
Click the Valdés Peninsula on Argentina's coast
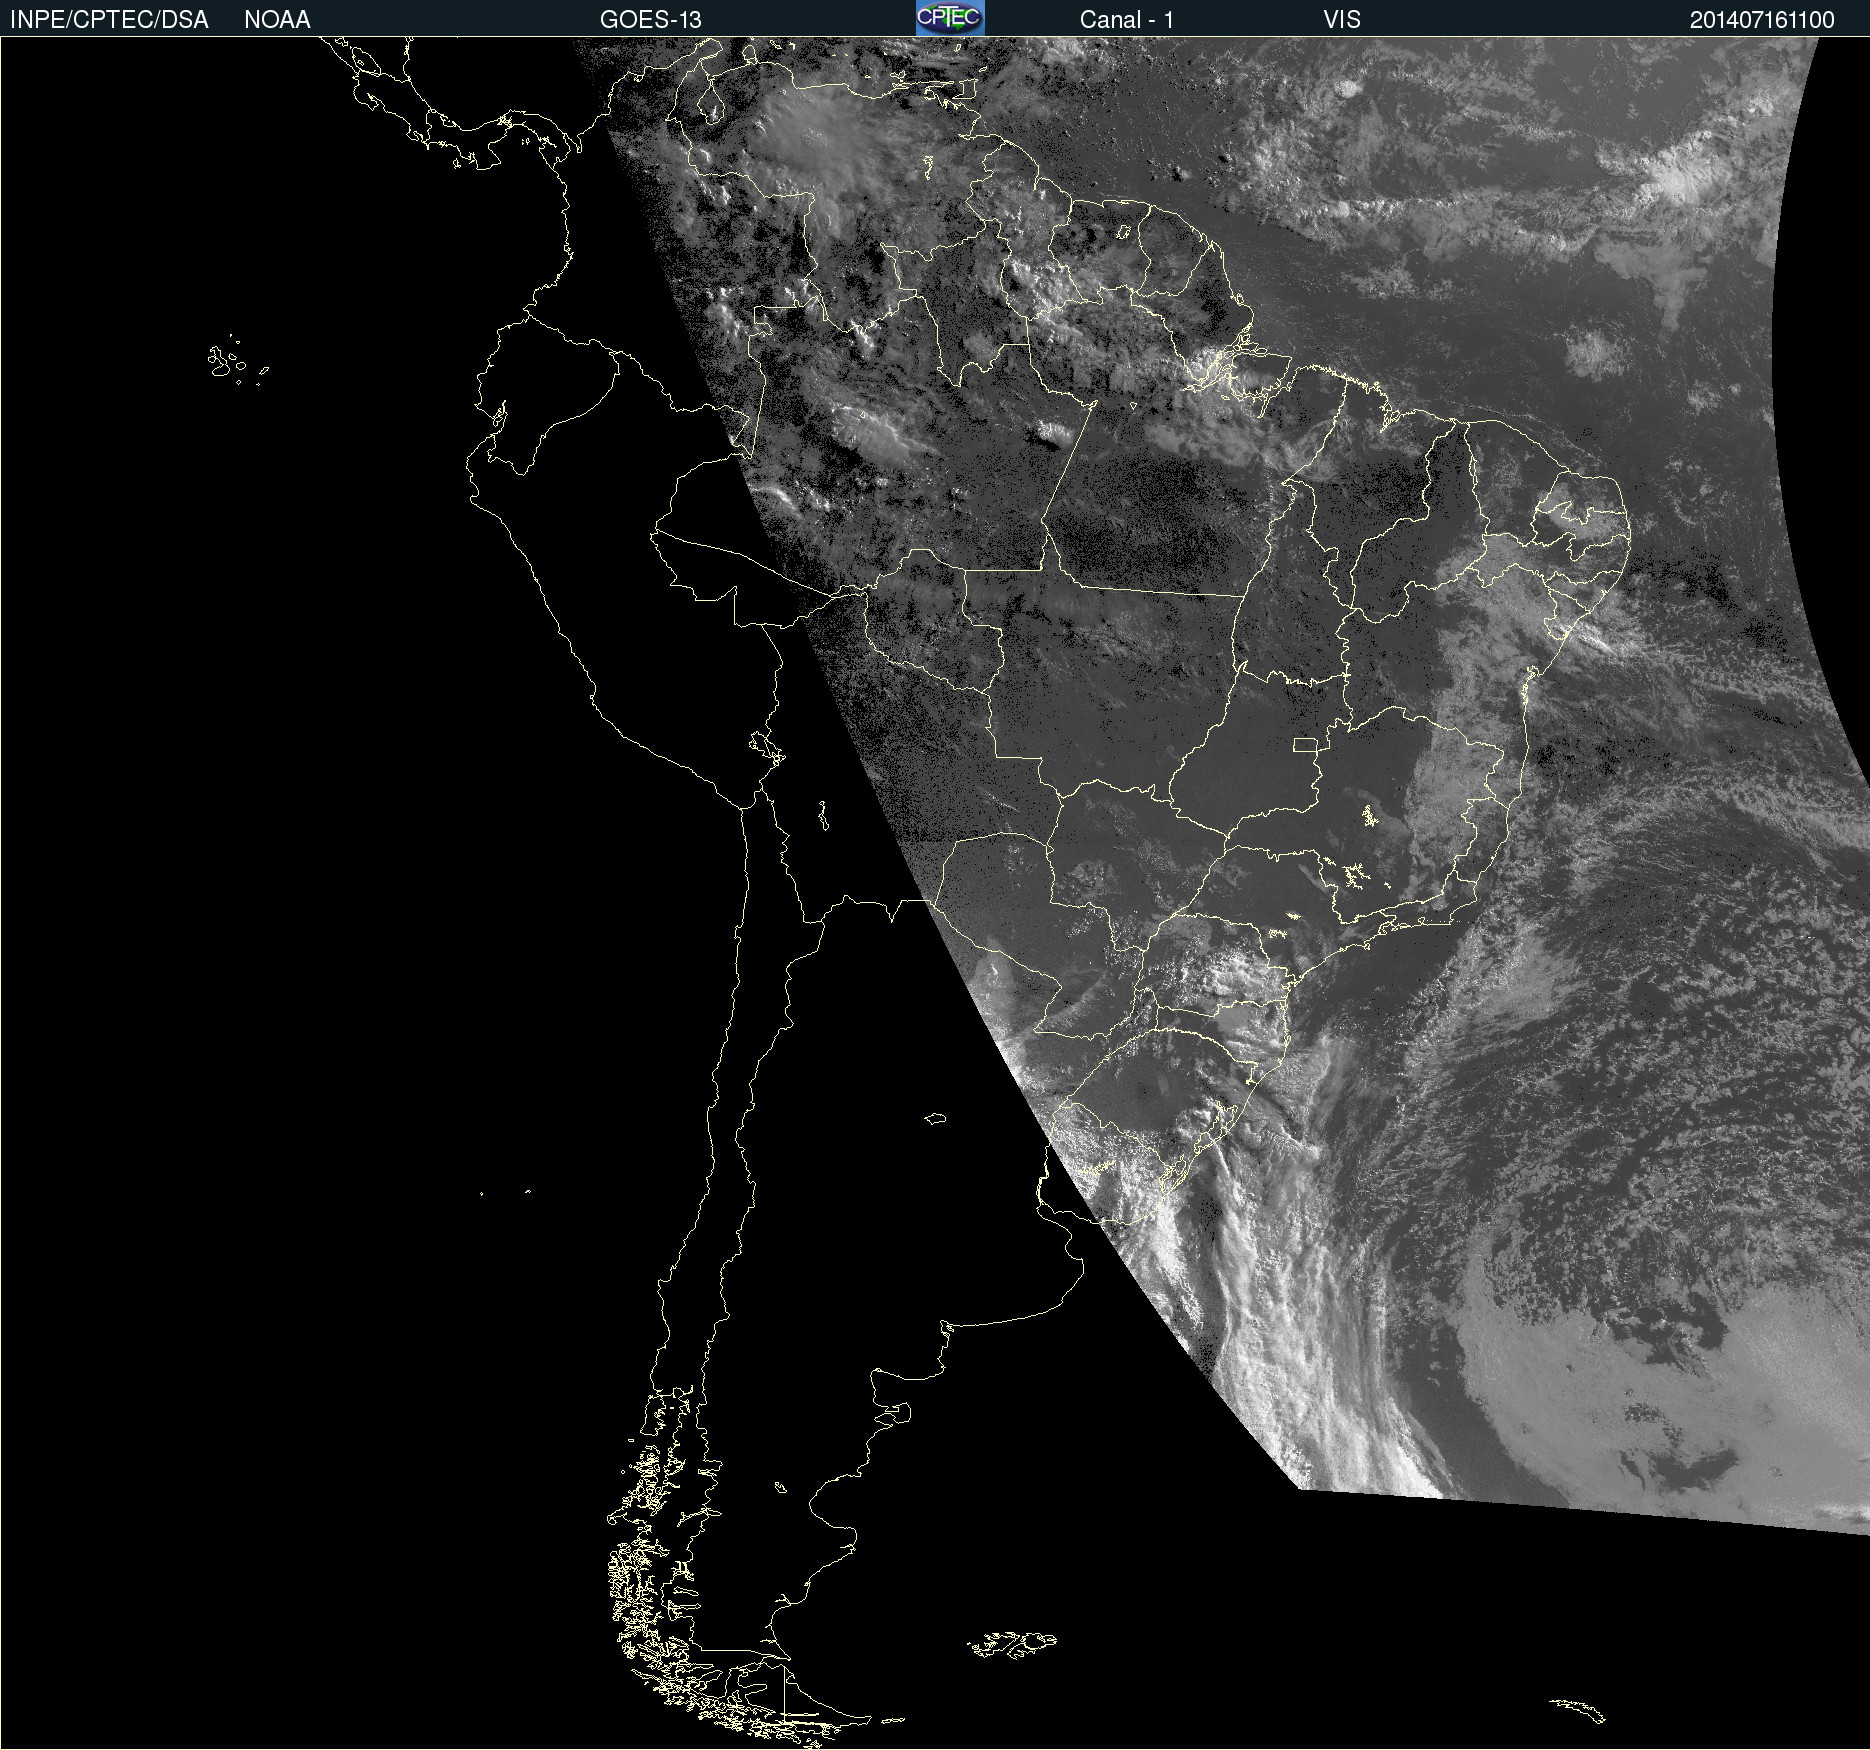click(x=897, y=1412)
